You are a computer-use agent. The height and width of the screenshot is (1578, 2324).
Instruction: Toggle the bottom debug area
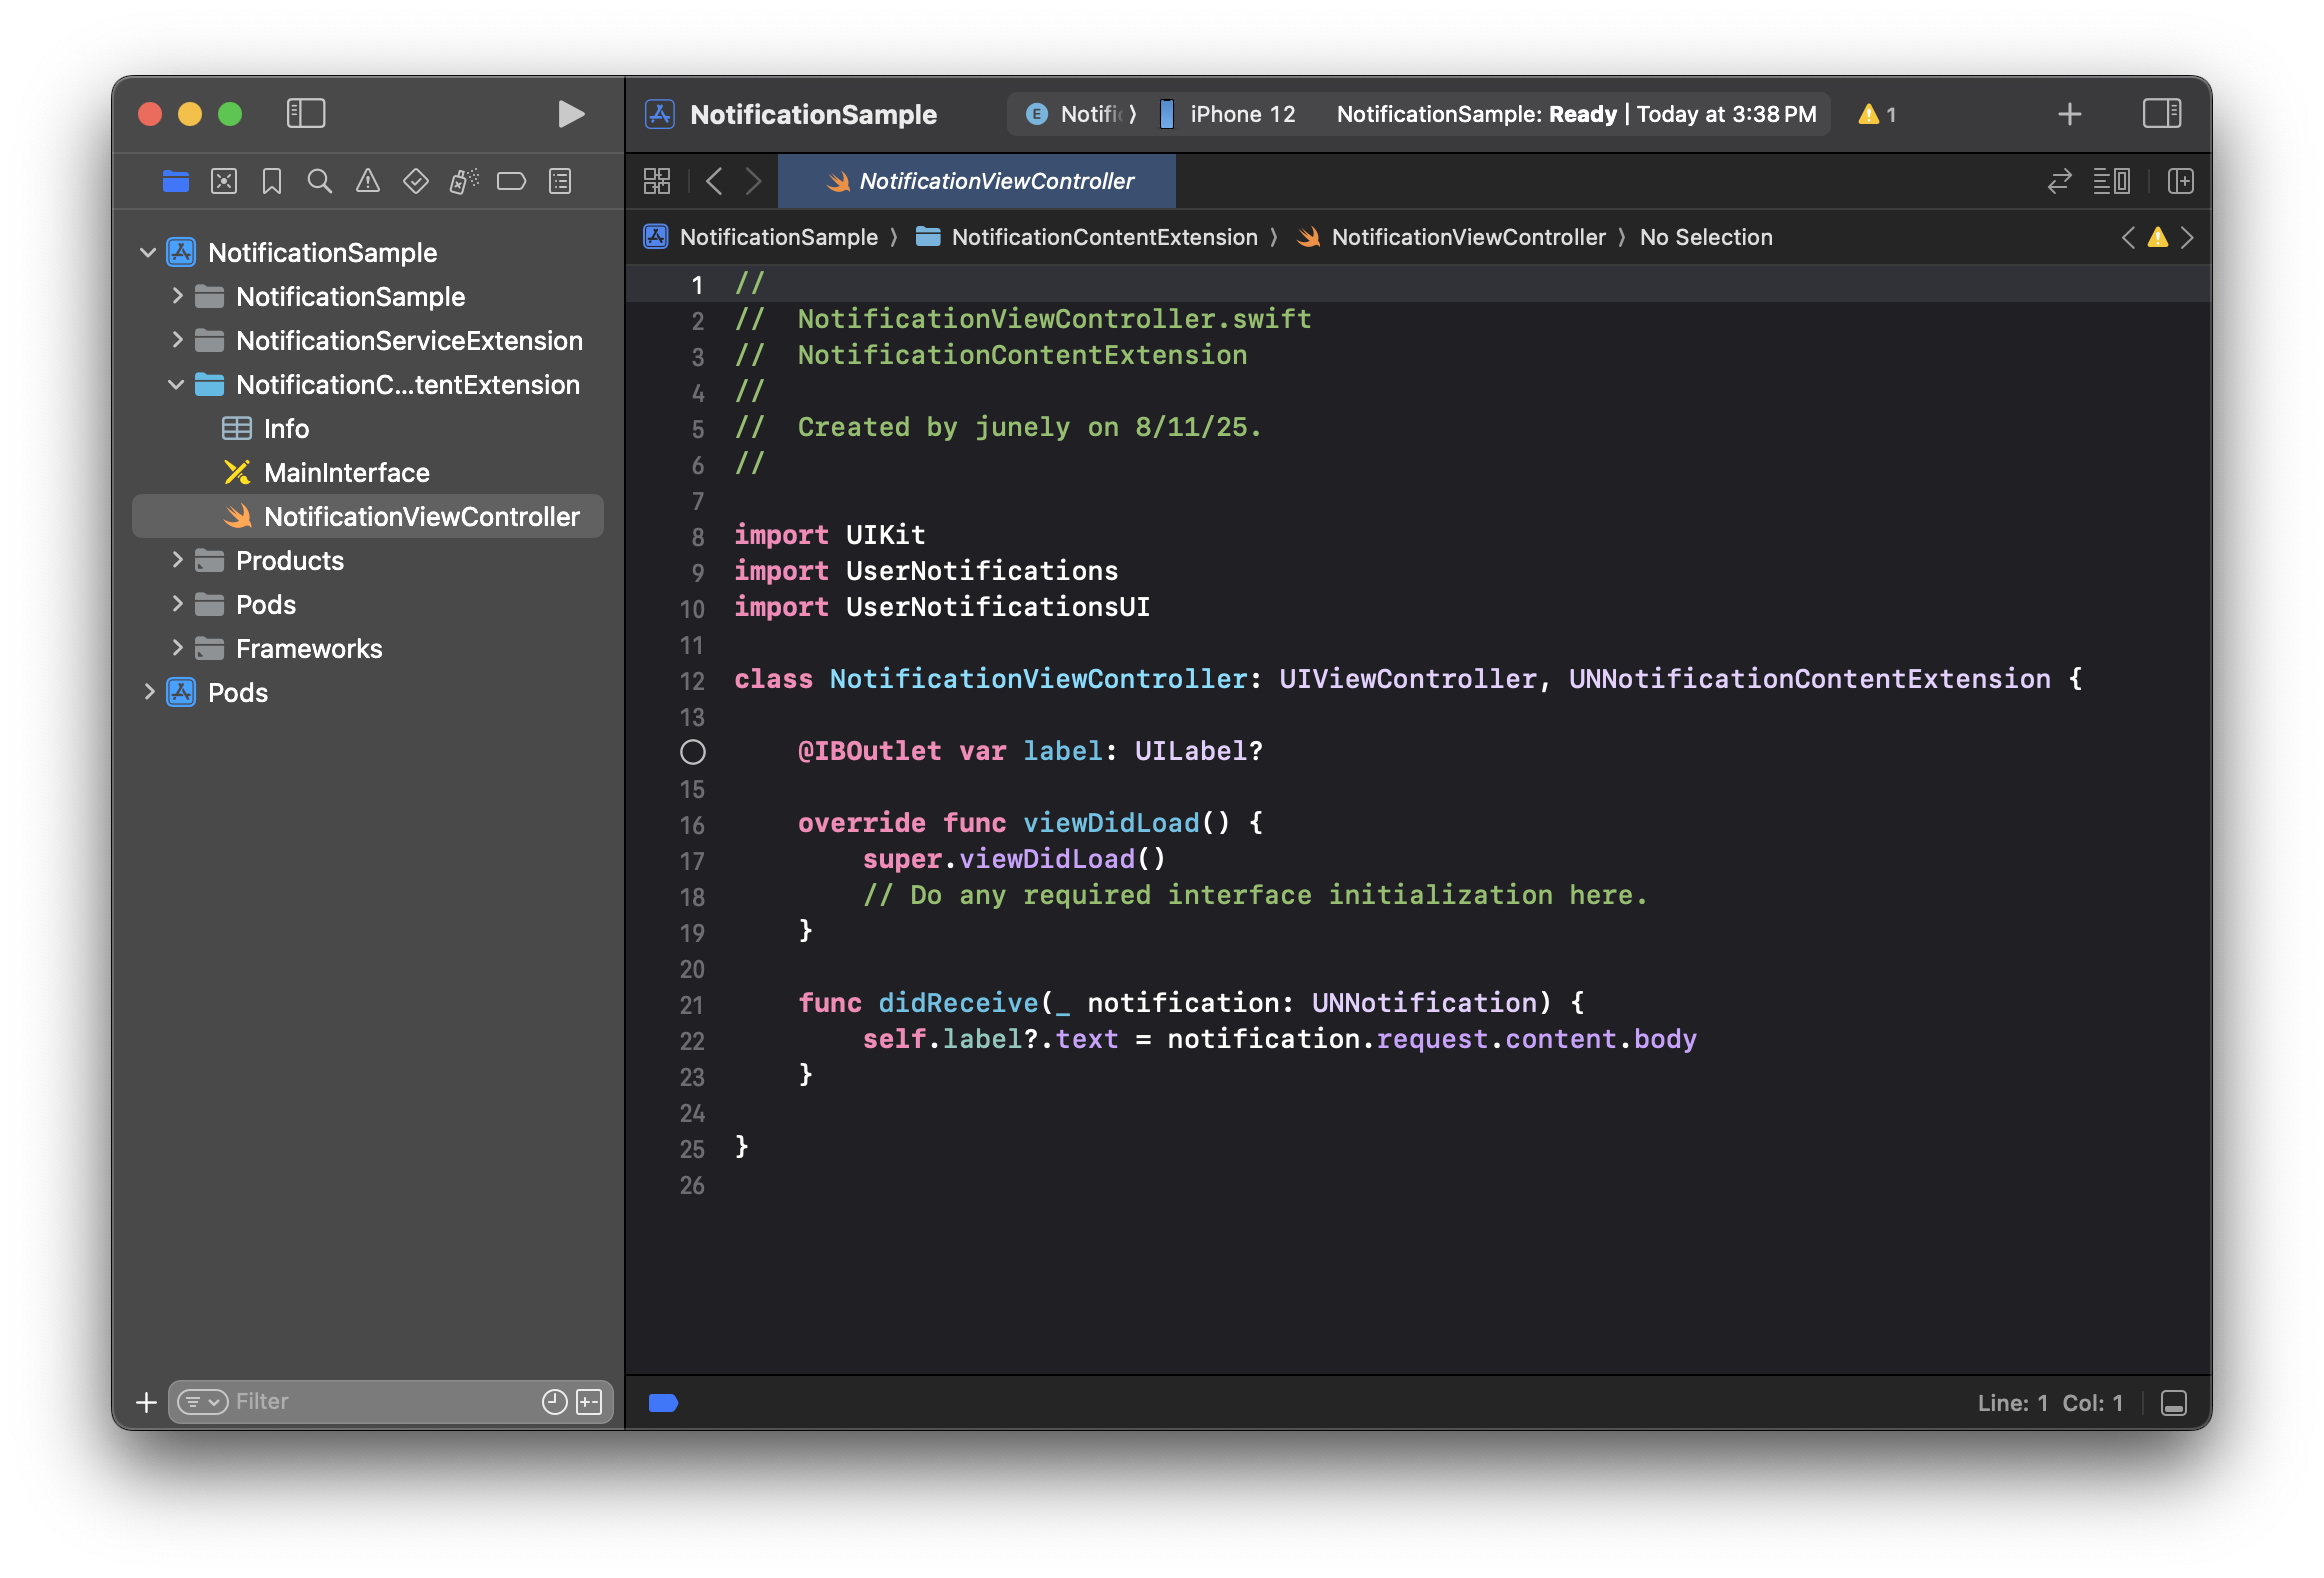tap(2173, 1403)
